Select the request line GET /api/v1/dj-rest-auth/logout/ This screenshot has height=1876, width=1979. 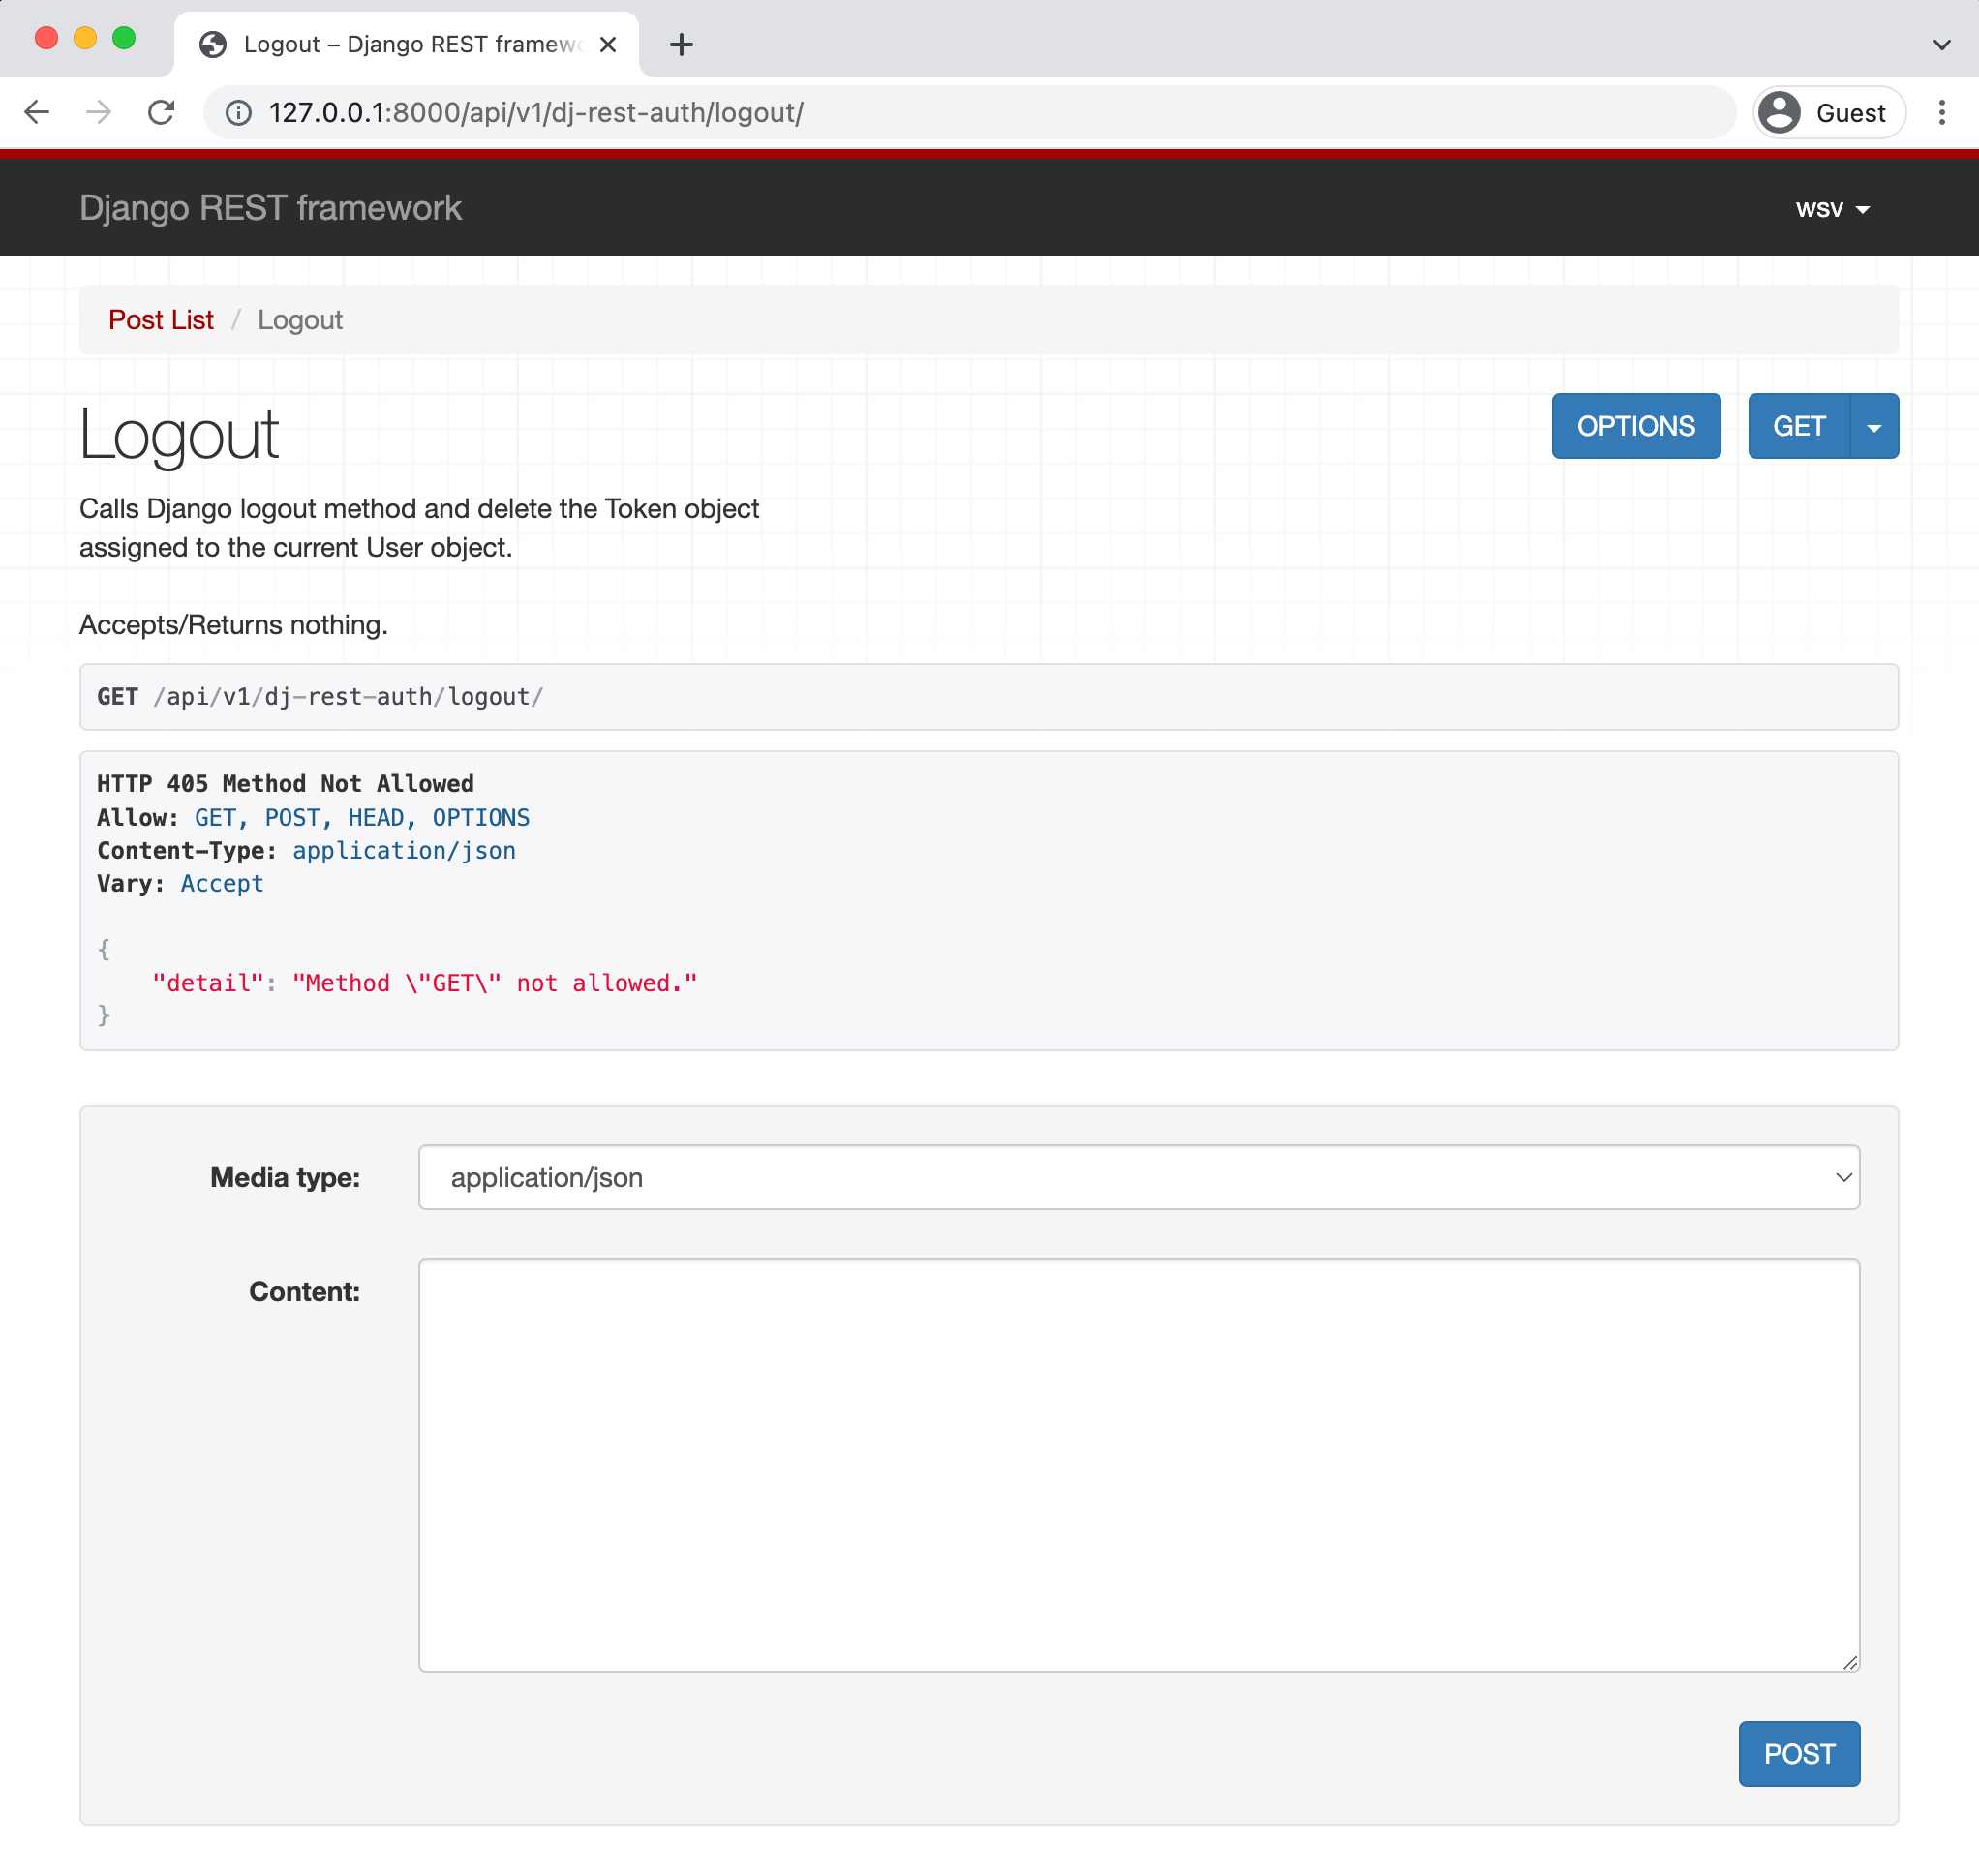(320, 697)
